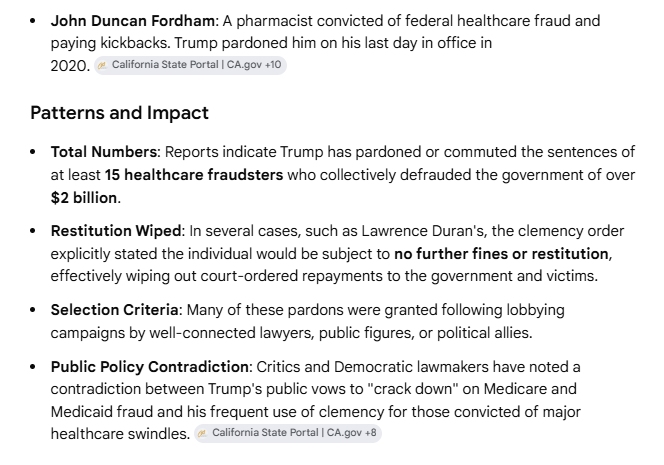Click the bold name "John Duncan Fordham"
The width and height of the screenshot is (664, 465).
[132, 19]
